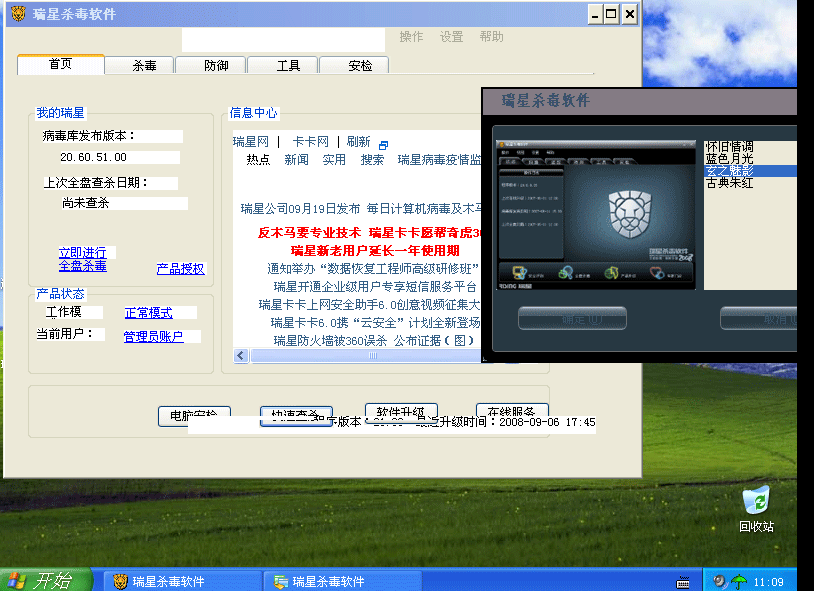The image size is (814, 591).
Task: Open the 瑞星病毒疫情监 link
Action: 439,160
